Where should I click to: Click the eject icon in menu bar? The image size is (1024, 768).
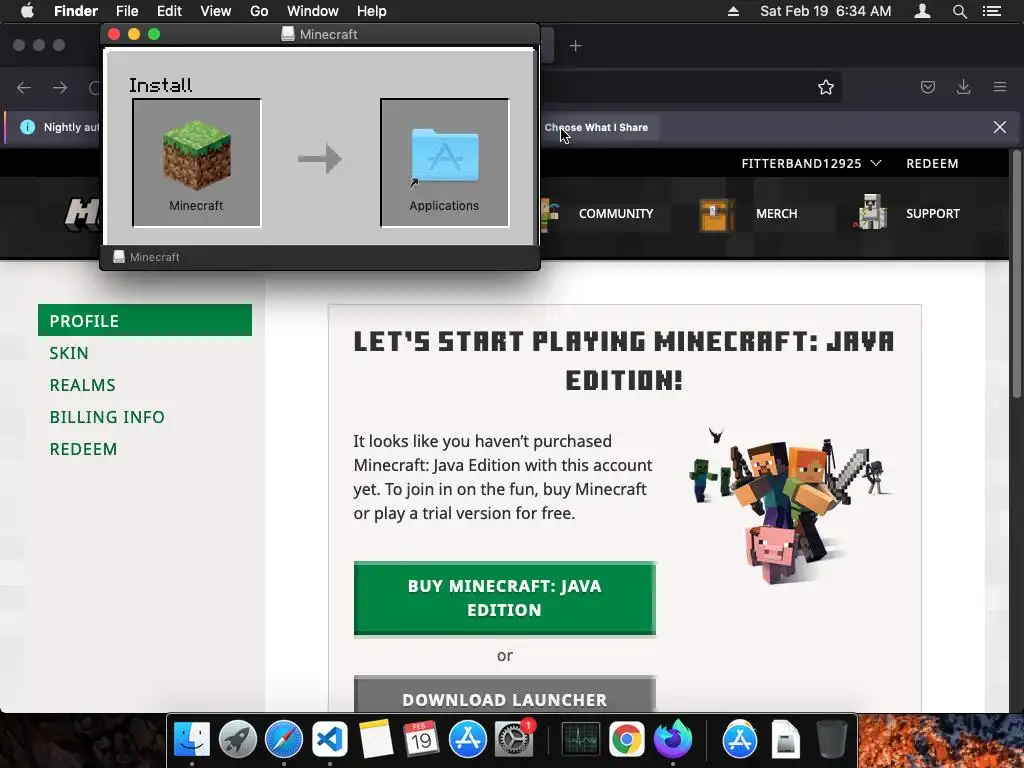[x=733, y=11]
